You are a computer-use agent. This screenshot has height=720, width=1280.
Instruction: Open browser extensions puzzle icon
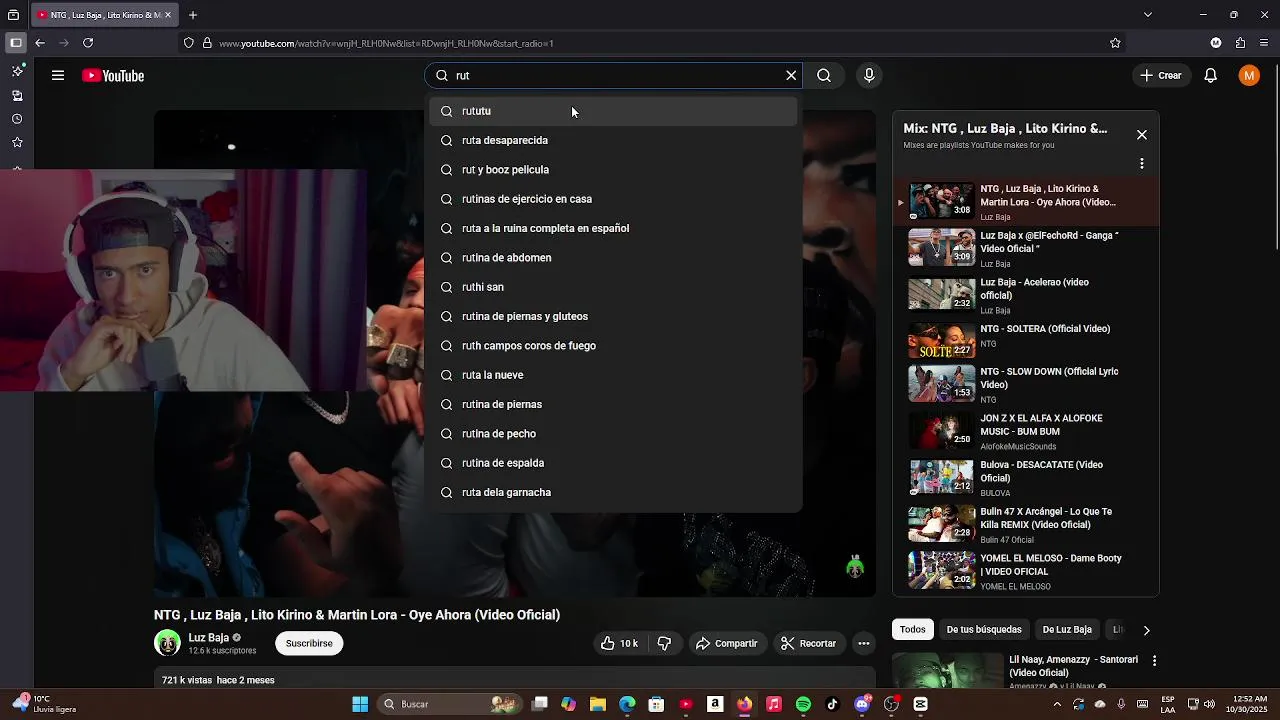click(x=1240, y=43)
